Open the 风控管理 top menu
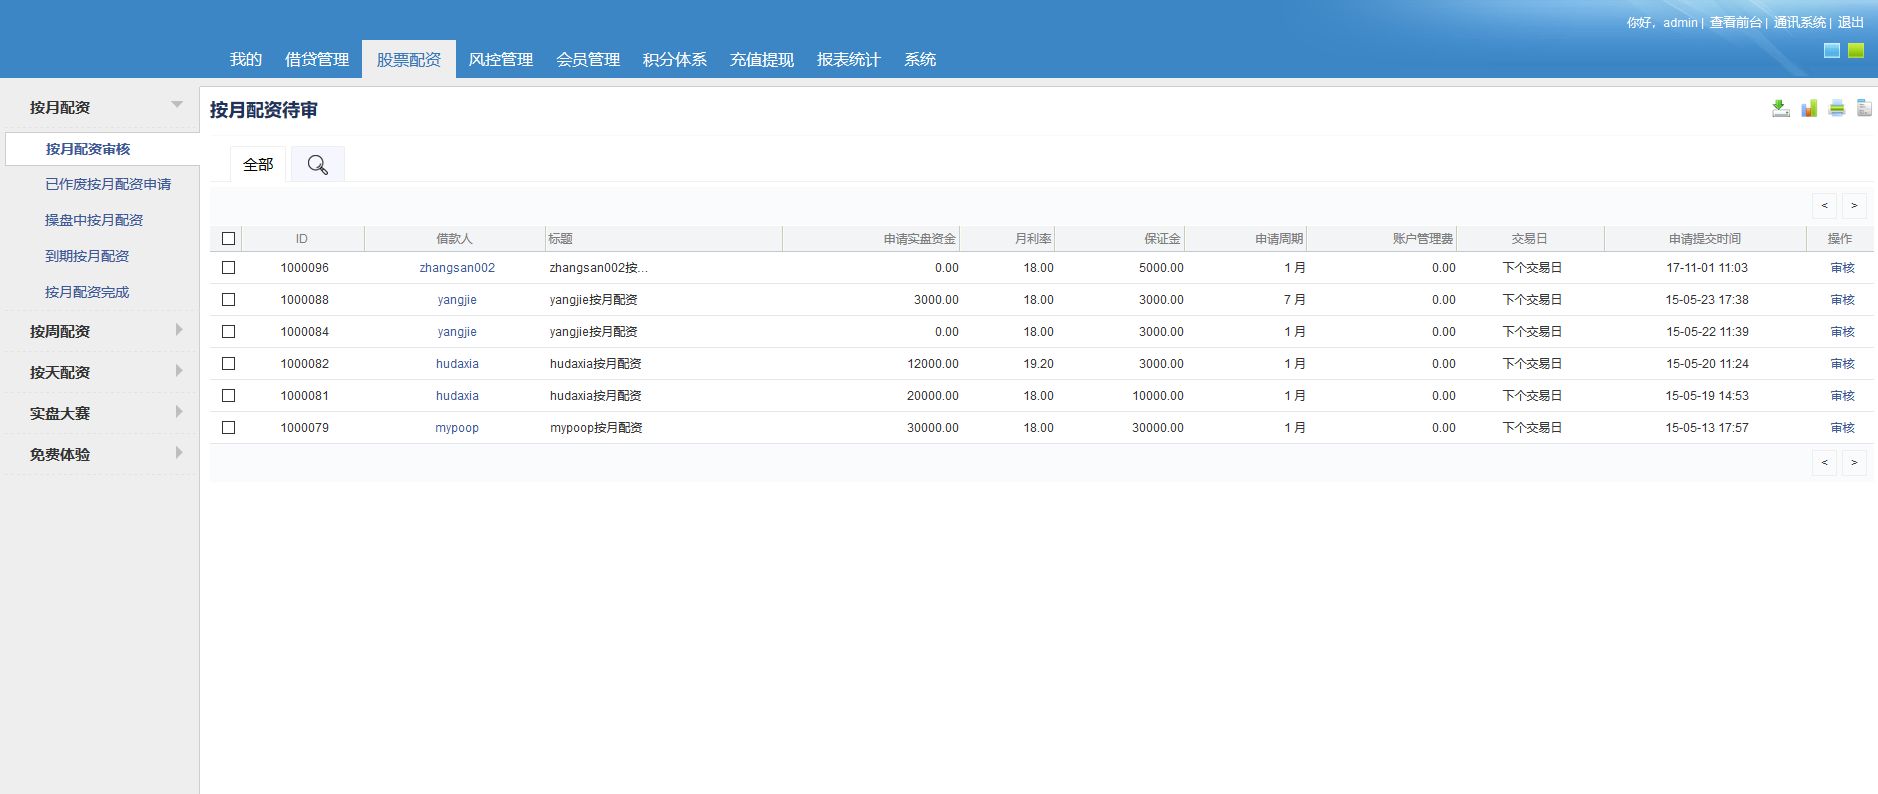Screen dimensions: 1878x794 [500, 60]
